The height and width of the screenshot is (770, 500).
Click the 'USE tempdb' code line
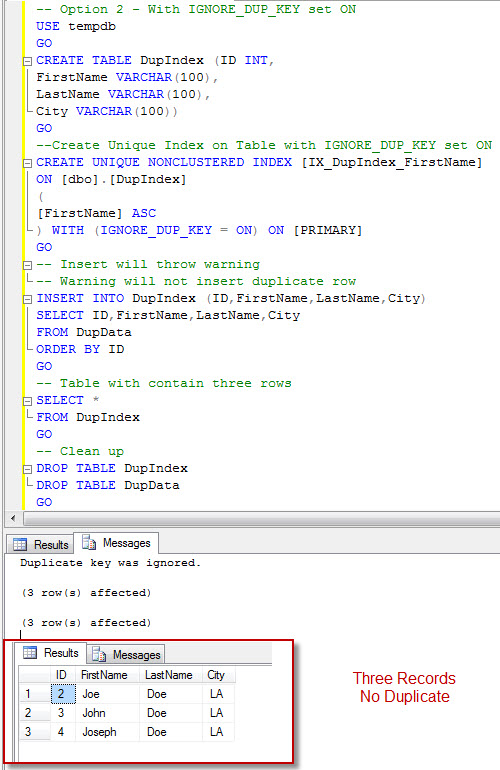tap(76, 27)
